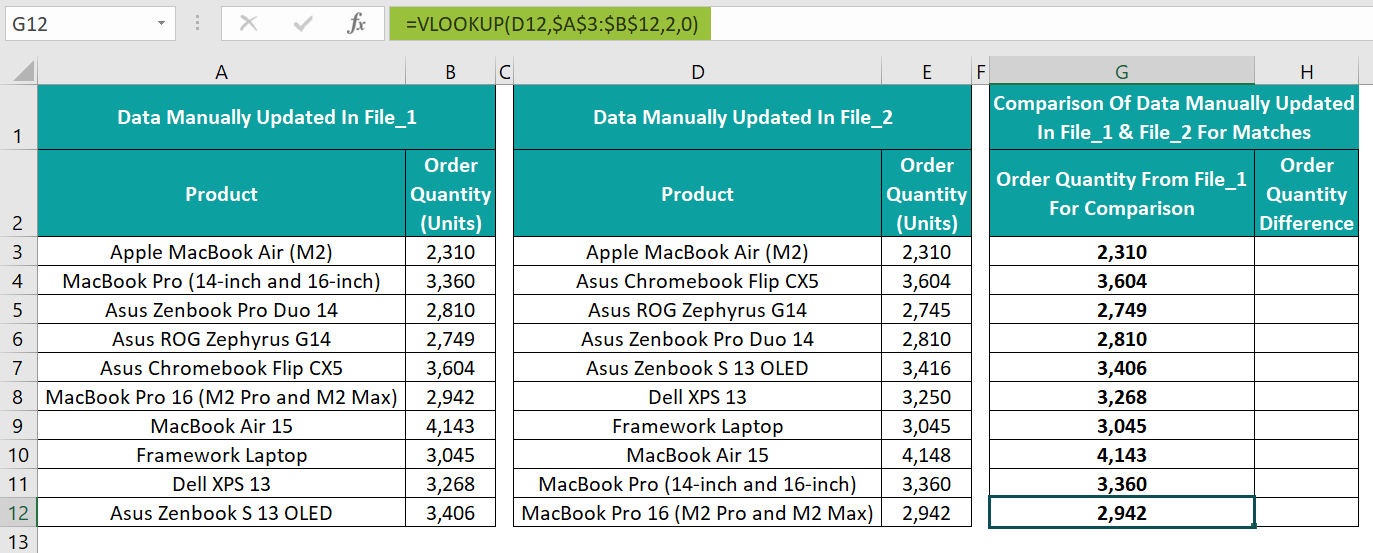Click 'Order Quantity (Units)' header in column B
This screenshot has height=553, width=1373.
(451, 194)
